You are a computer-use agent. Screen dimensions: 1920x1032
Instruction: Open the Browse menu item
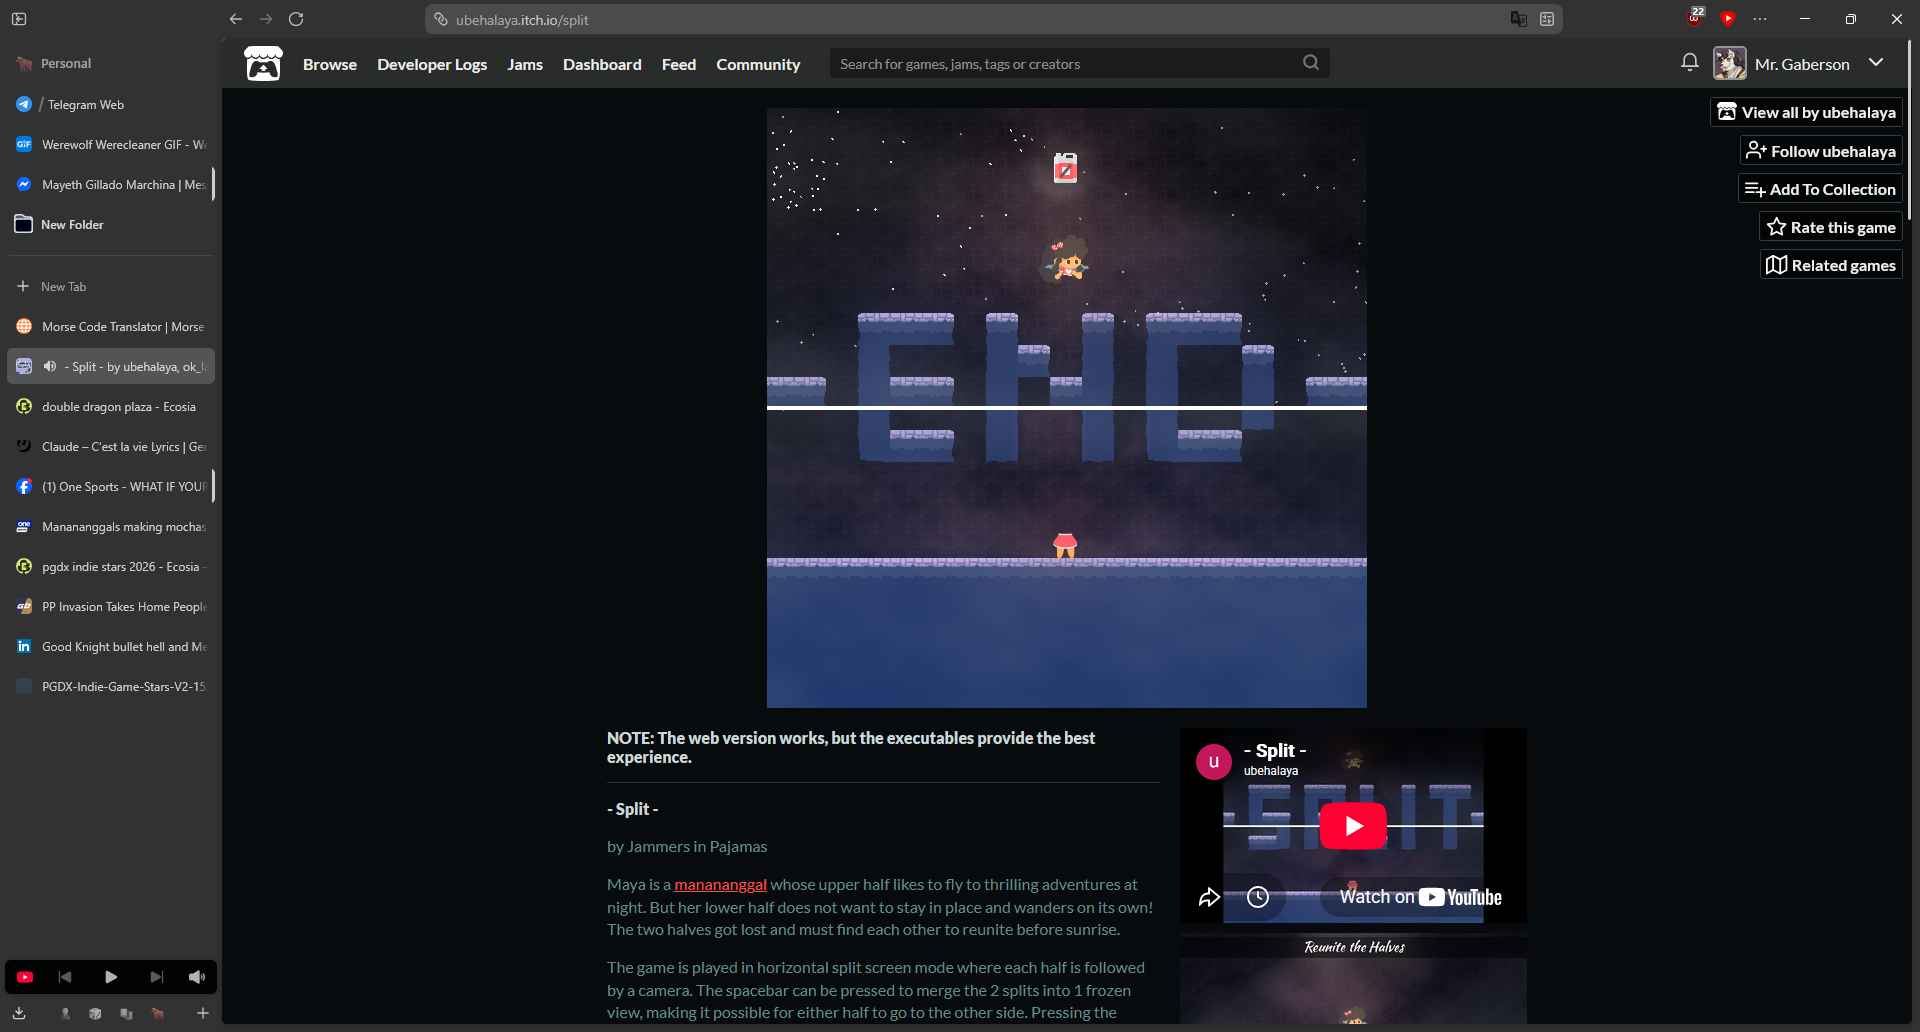(330, 64)
